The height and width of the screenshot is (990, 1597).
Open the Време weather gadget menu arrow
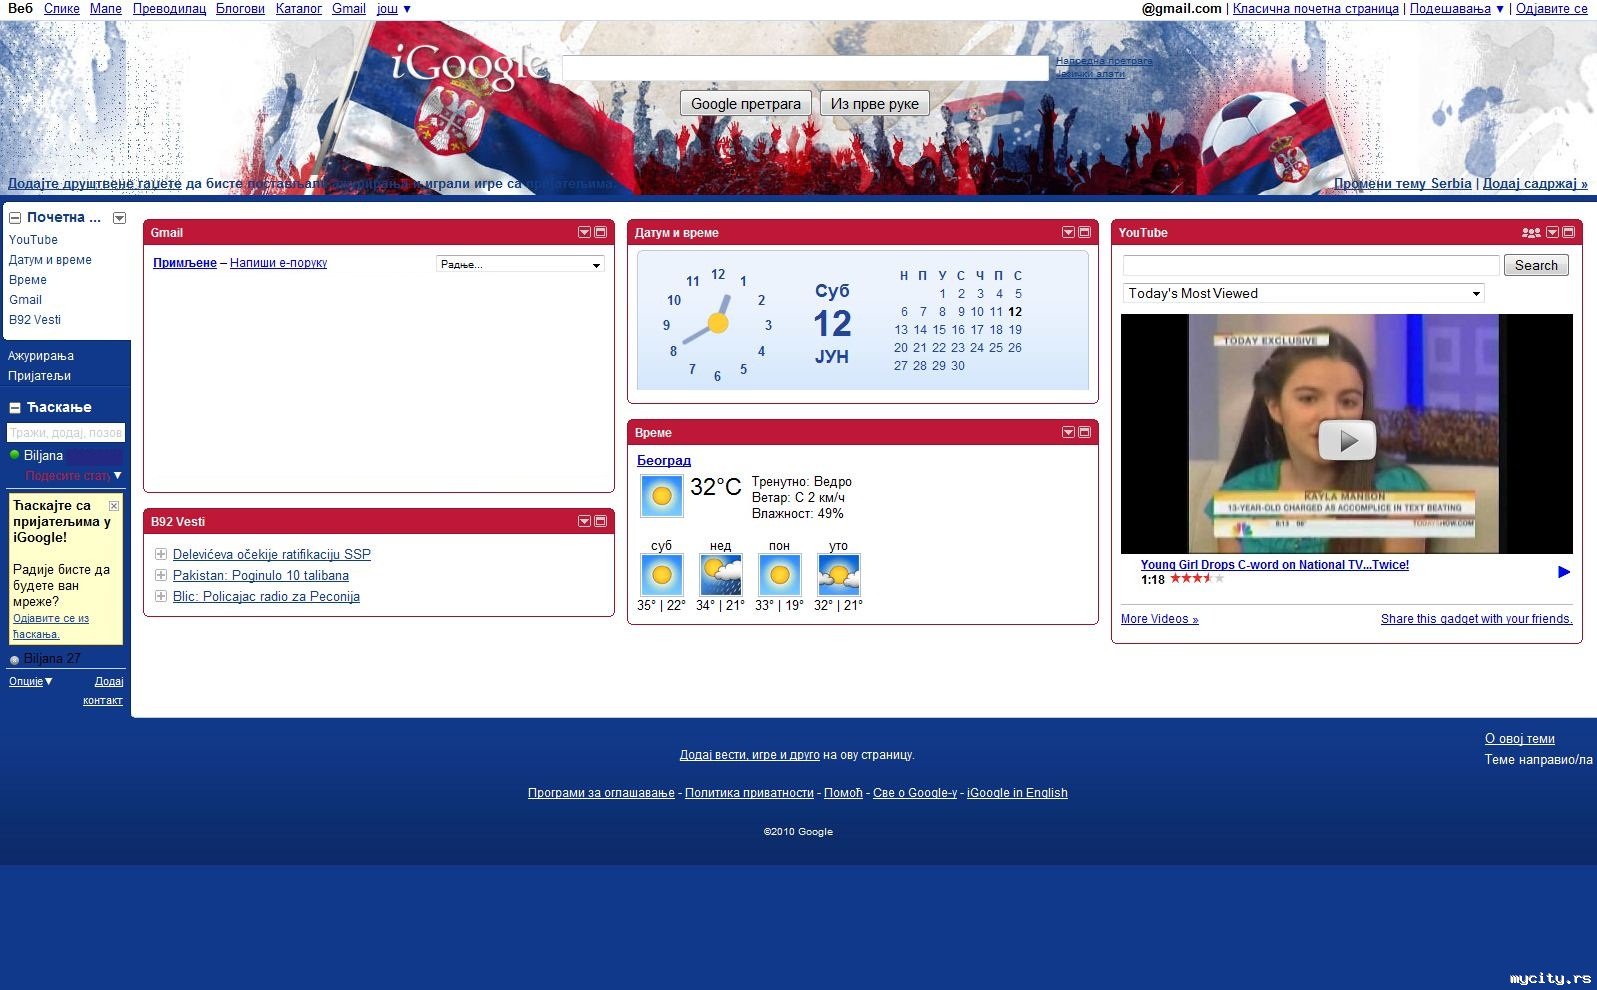click(1068, 432)
